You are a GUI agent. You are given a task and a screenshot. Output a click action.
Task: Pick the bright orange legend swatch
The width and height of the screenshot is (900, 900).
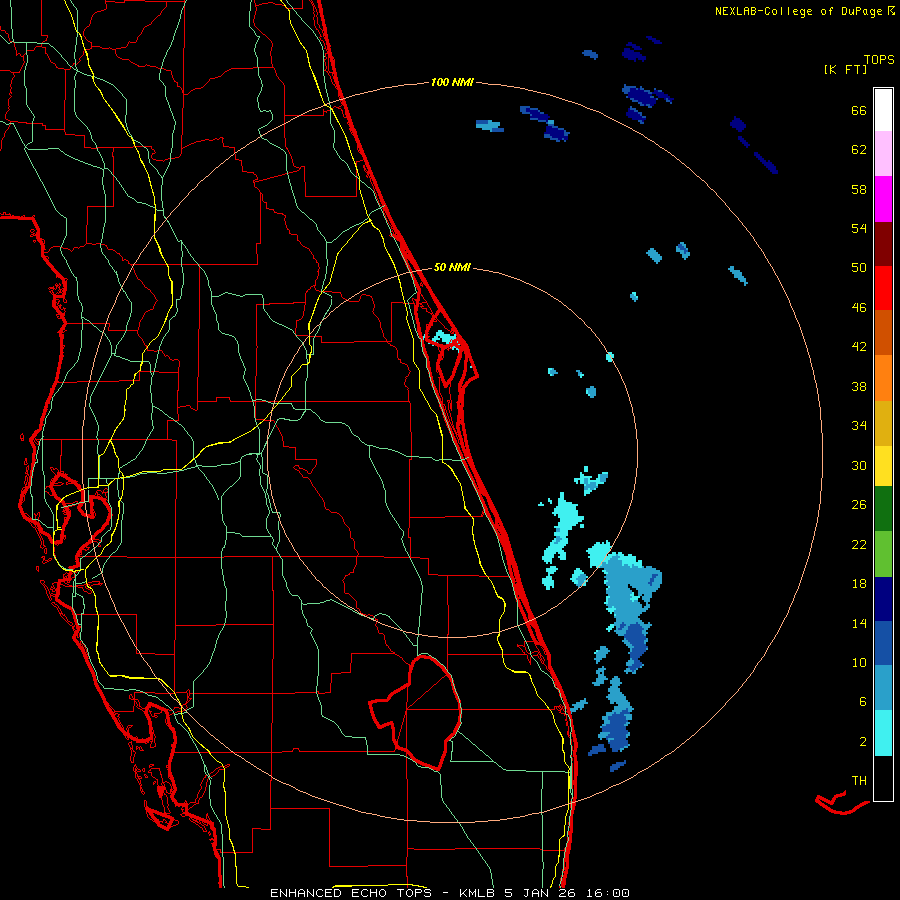(x=883, y=378)
